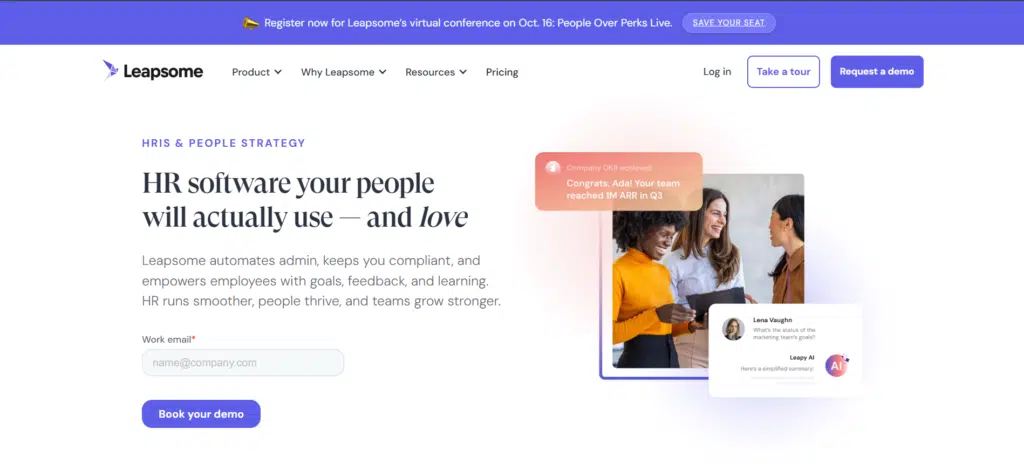This screenshot has height=470, width=1024.
Task: Expand the Resources navigation dropdown
Action: coord(436,72)
